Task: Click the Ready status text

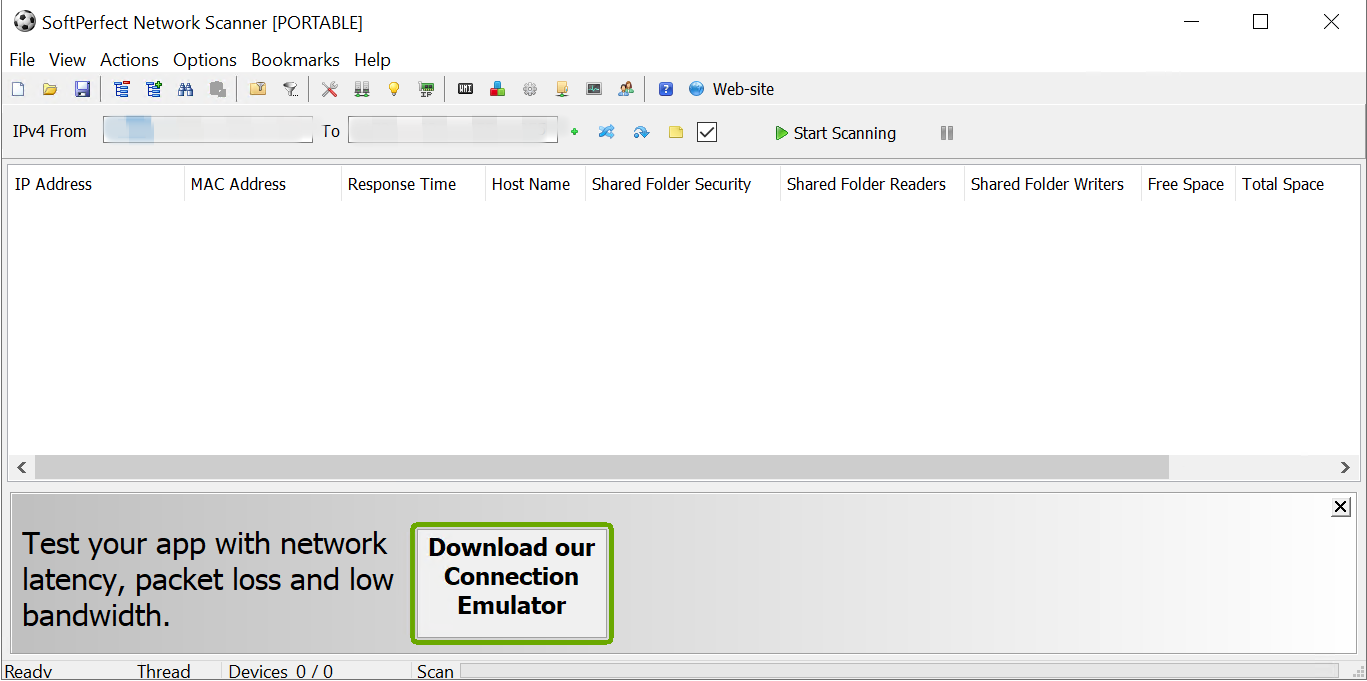Action: pos(28,671)
